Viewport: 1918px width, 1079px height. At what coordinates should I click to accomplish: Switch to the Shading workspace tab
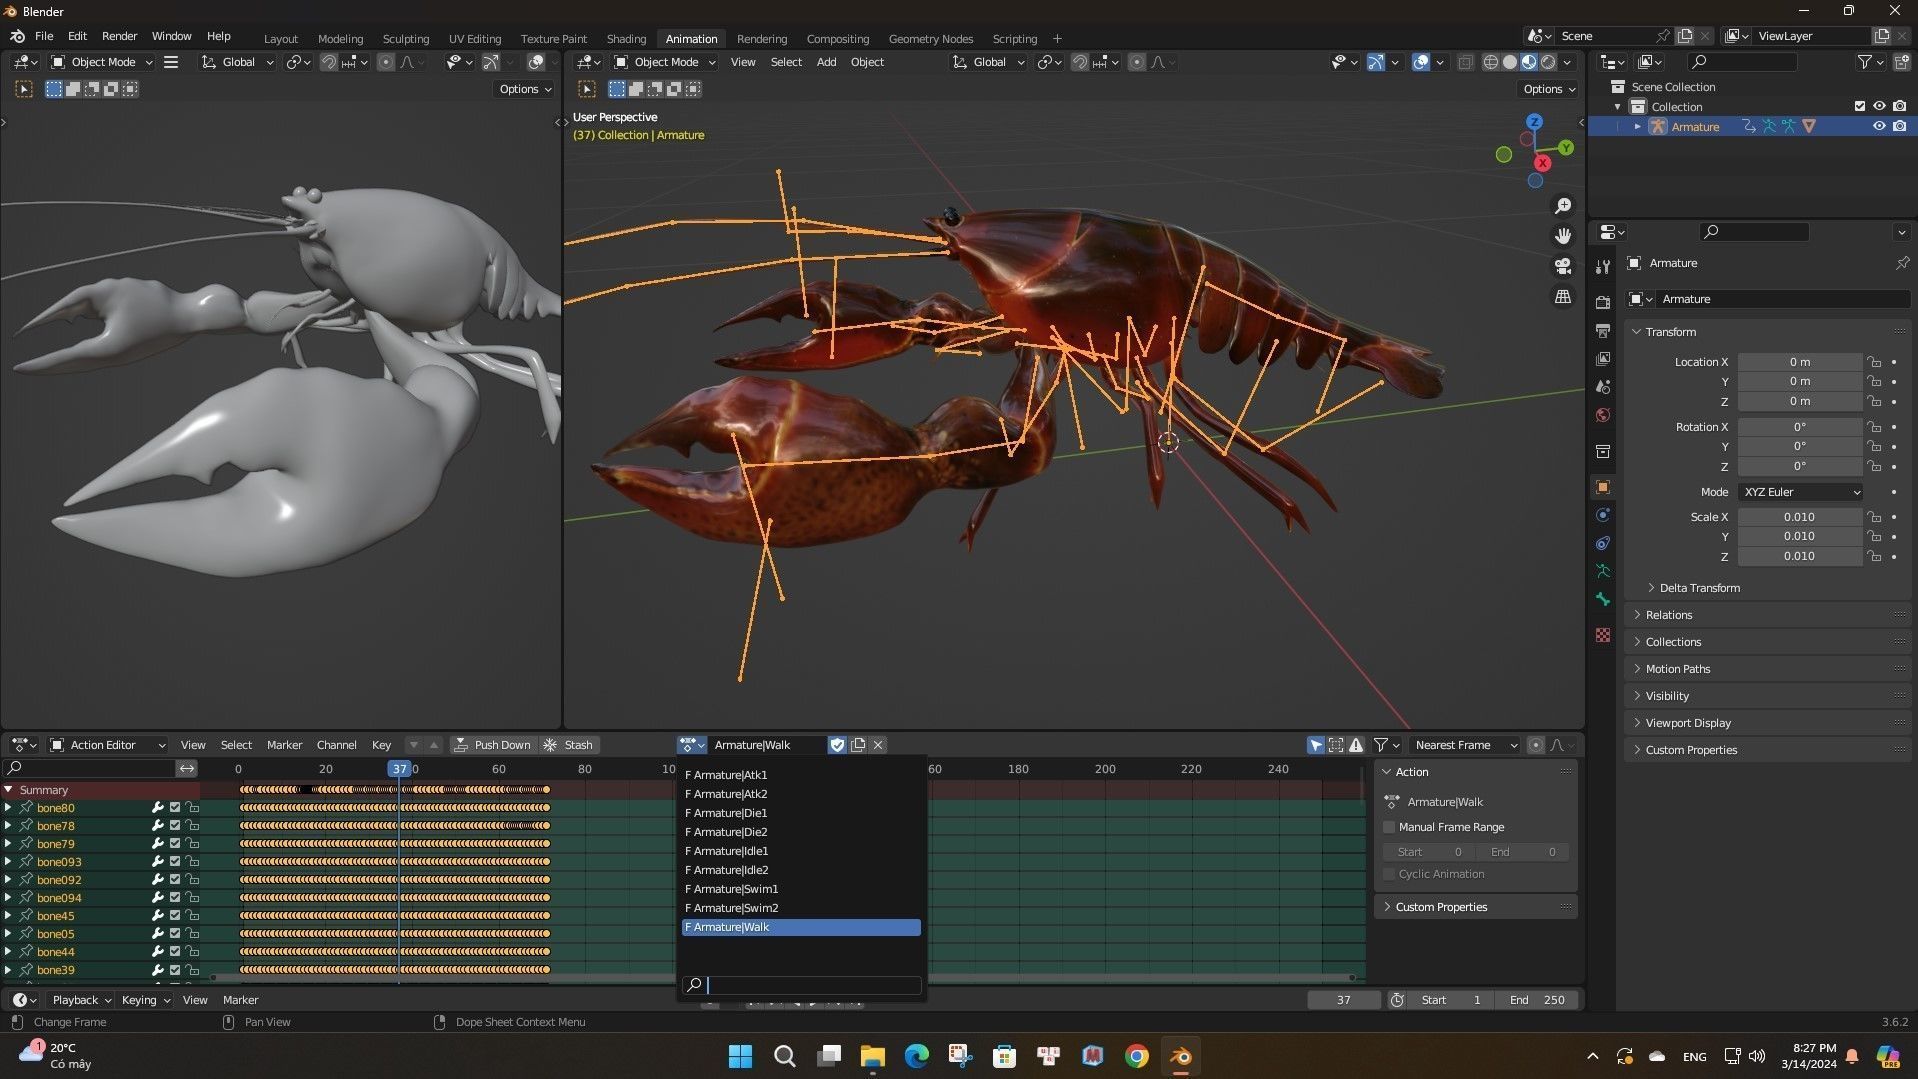click(626, 39)
